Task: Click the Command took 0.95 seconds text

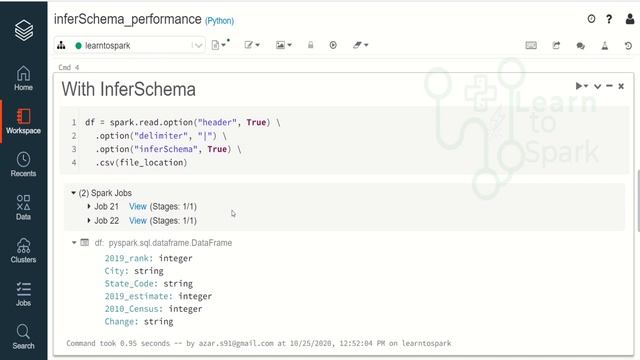Action: (x=259, y=343)
